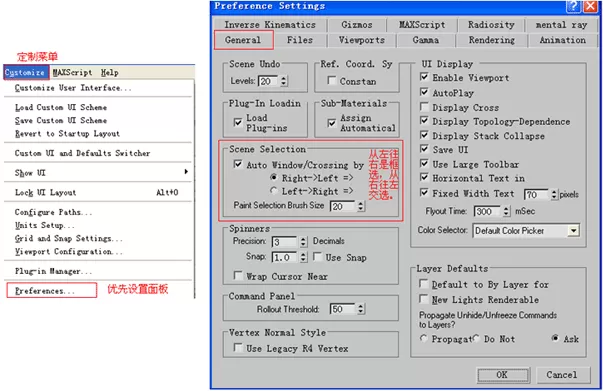The height and width of the screenshot is (391, 603).
Task: Switch to the Radiosity tab
Action: pyautogui.click(x=491, y=25)
